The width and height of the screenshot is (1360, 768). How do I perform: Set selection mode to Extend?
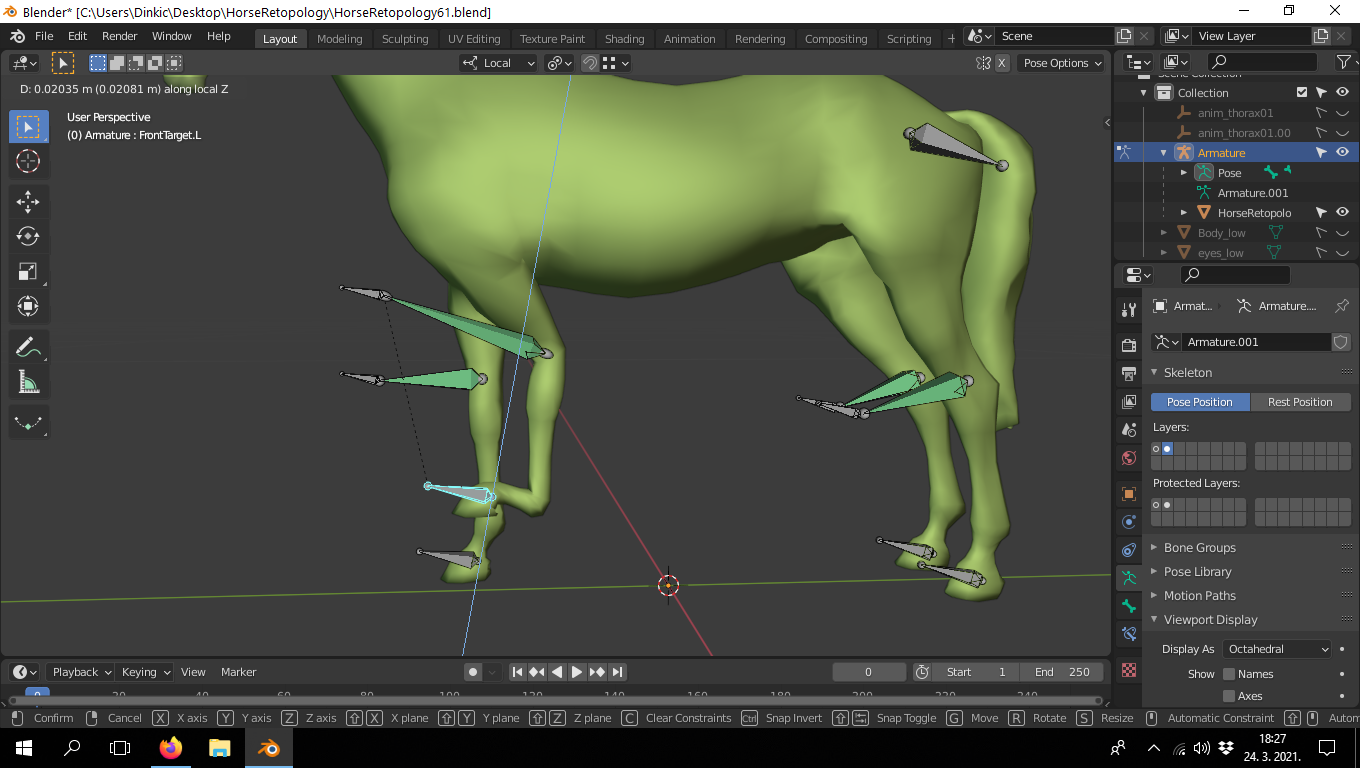pos(117,63)
